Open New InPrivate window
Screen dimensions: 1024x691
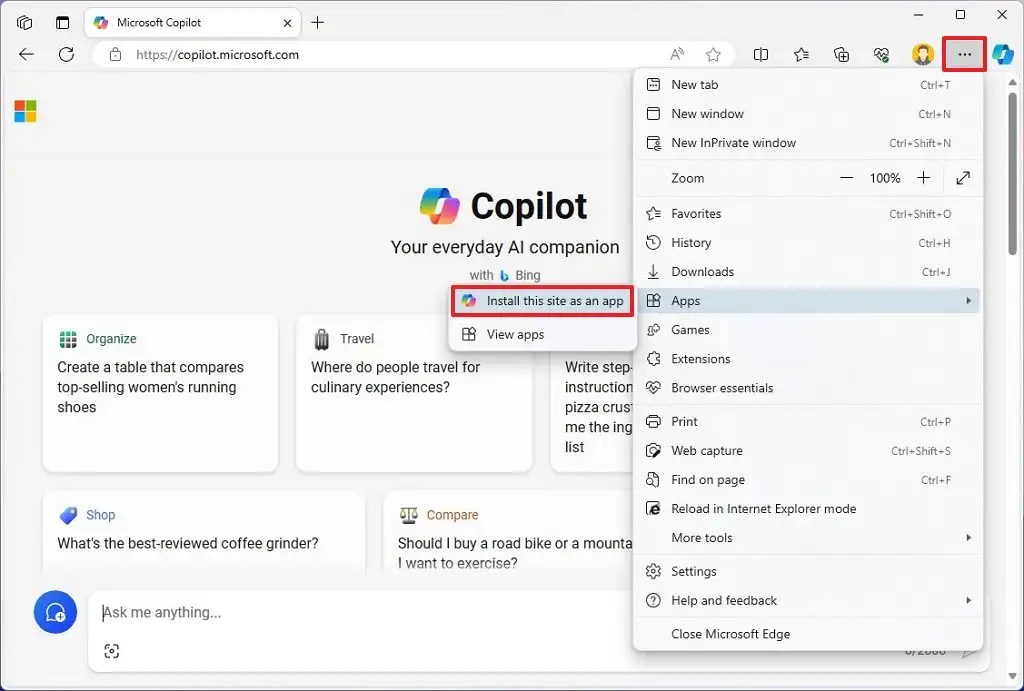(x=732, y=142)
